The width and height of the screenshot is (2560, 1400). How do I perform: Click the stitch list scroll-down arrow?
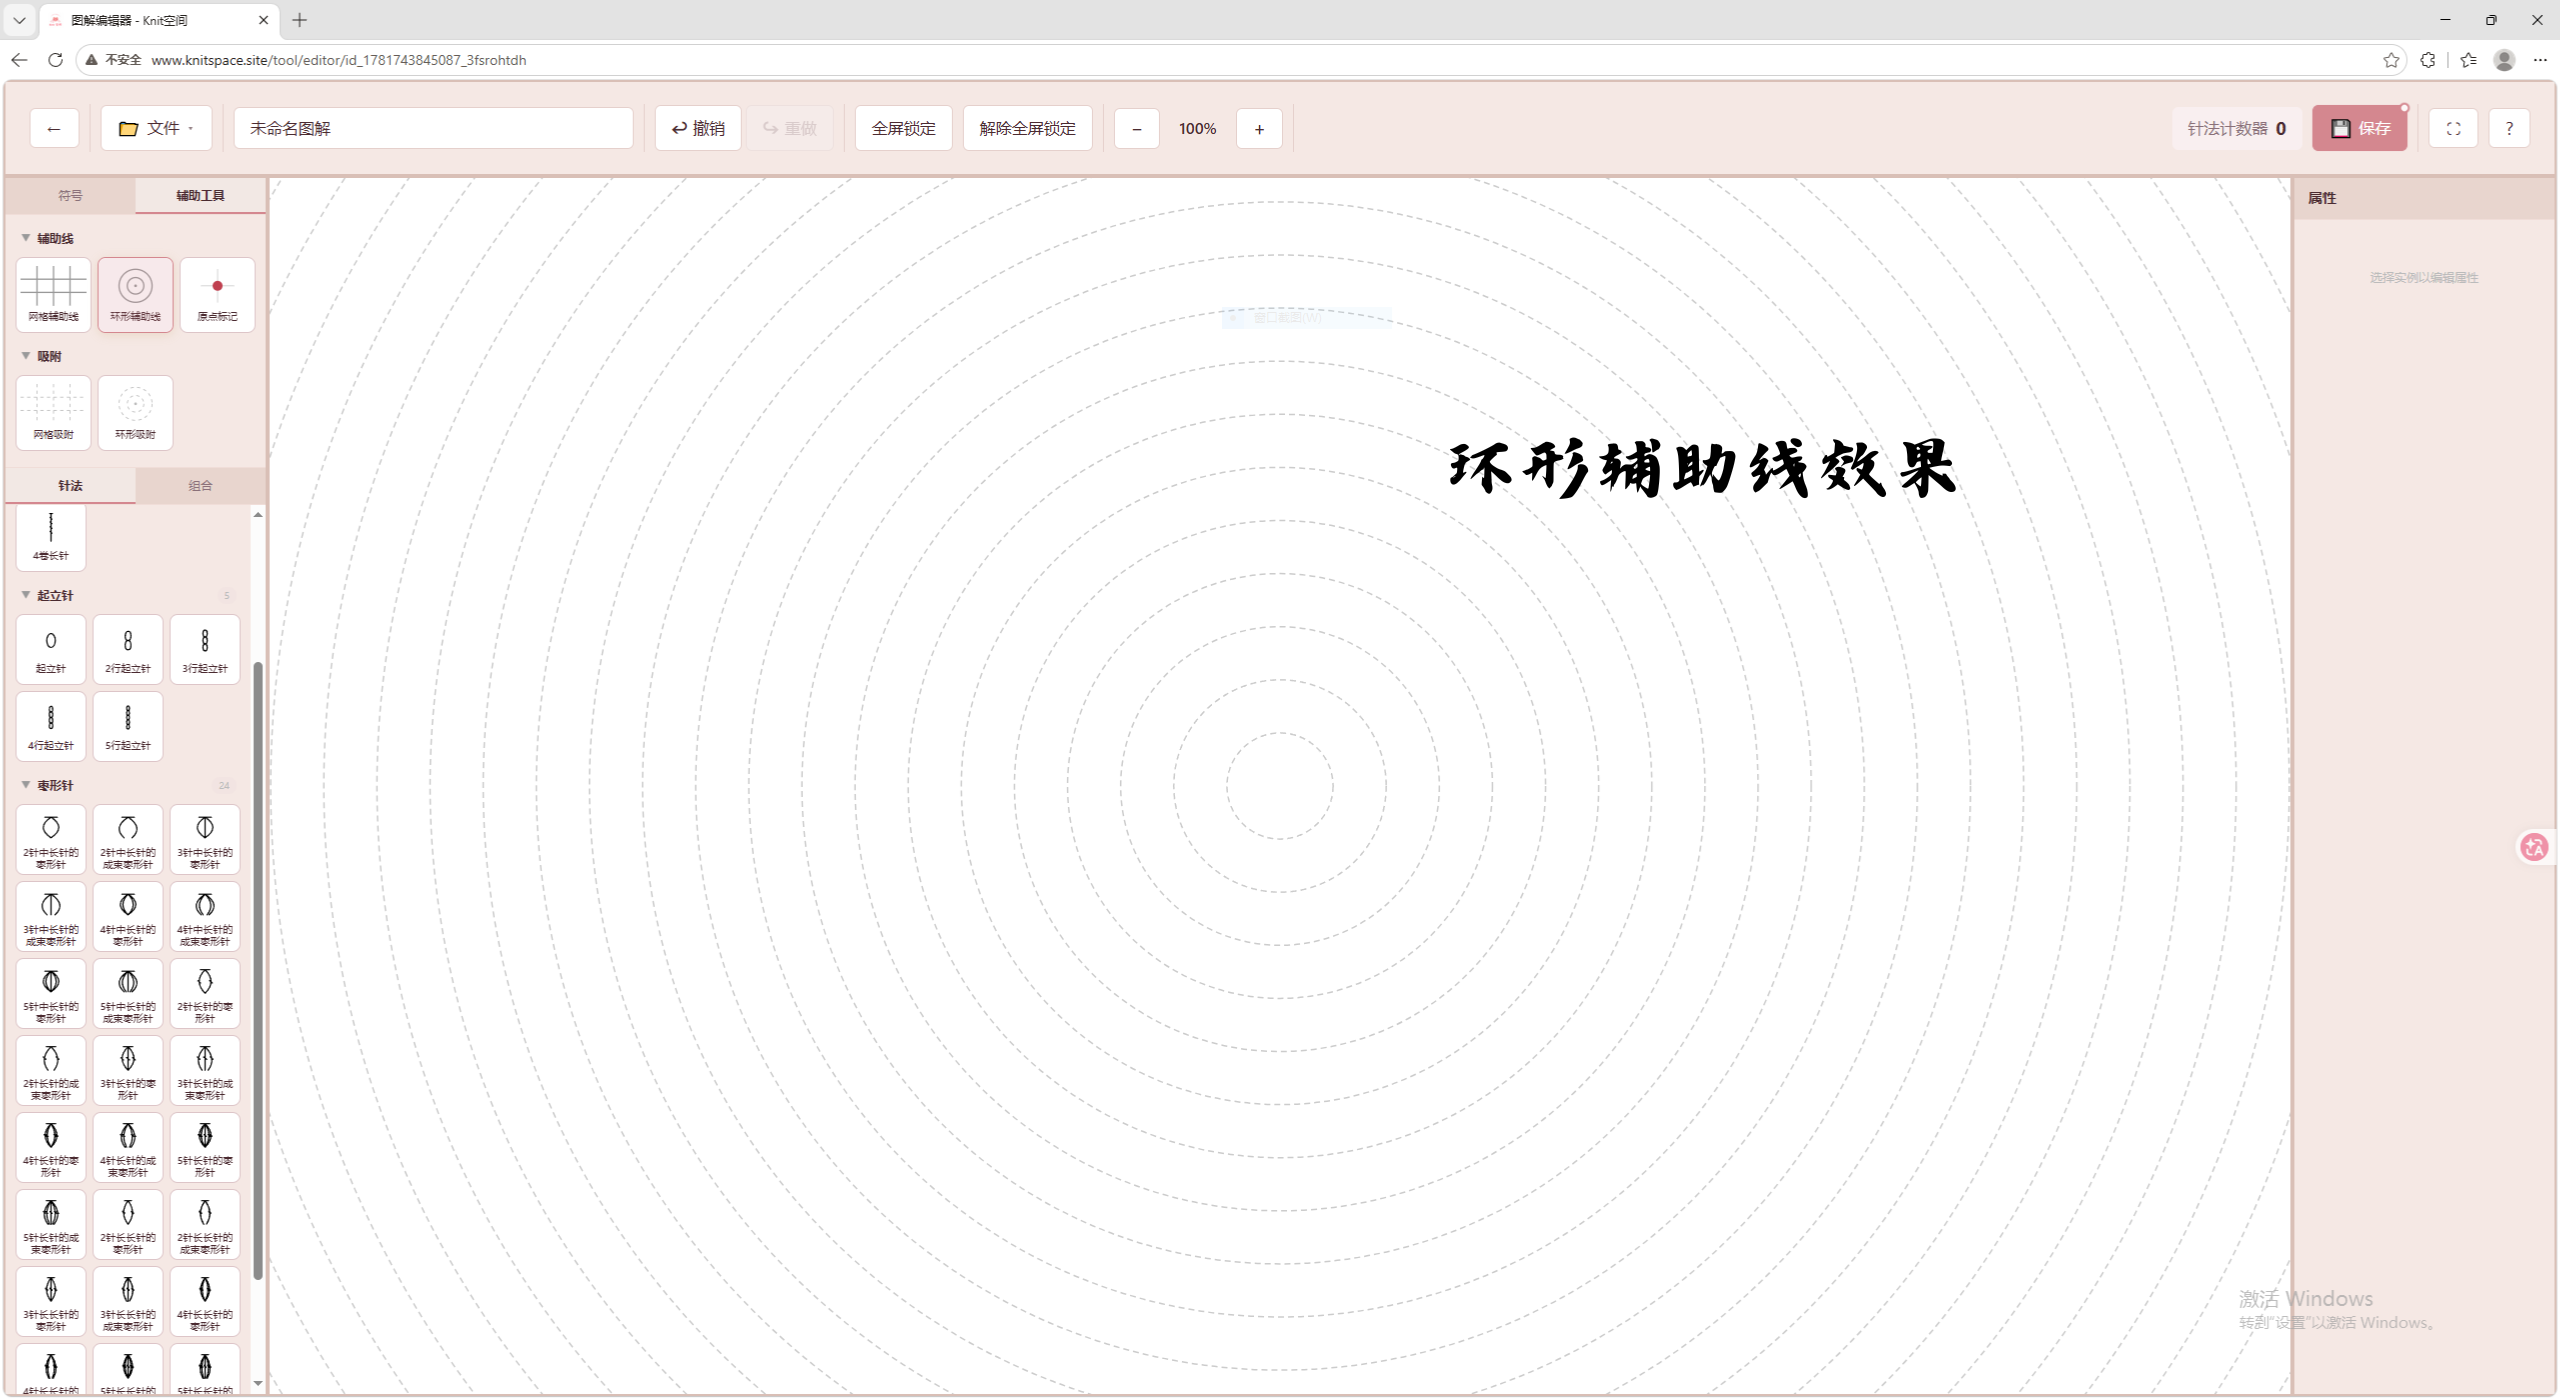tap(258, 1384)
